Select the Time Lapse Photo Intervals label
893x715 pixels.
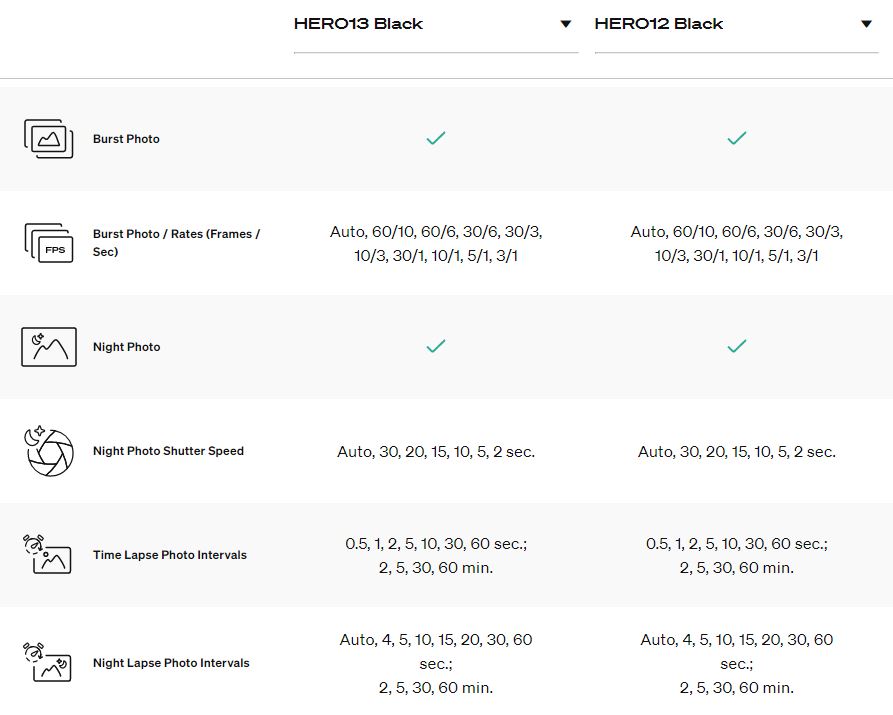[x=170, y=555]
